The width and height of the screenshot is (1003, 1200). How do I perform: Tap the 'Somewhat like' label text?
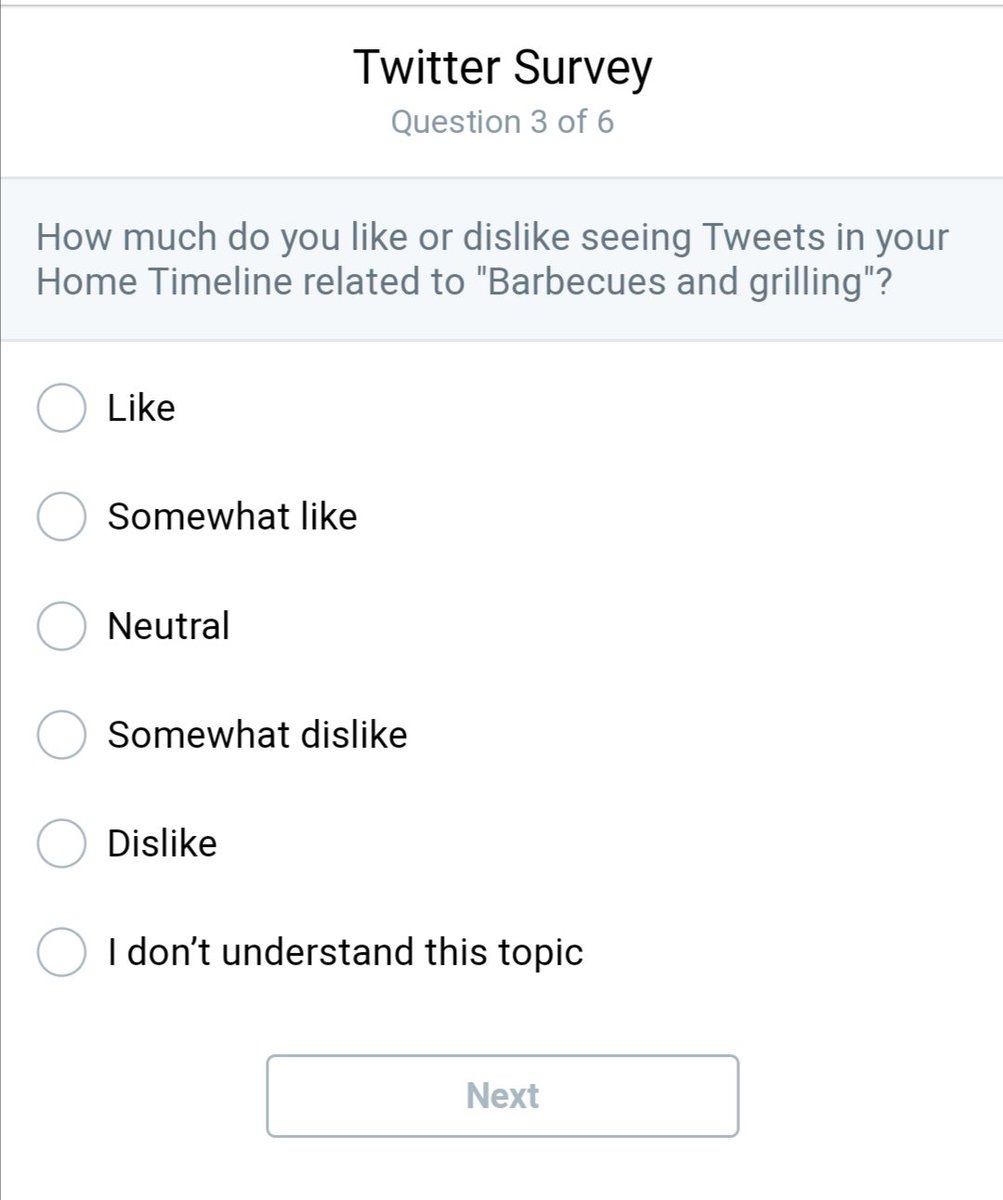pos(232,517)
